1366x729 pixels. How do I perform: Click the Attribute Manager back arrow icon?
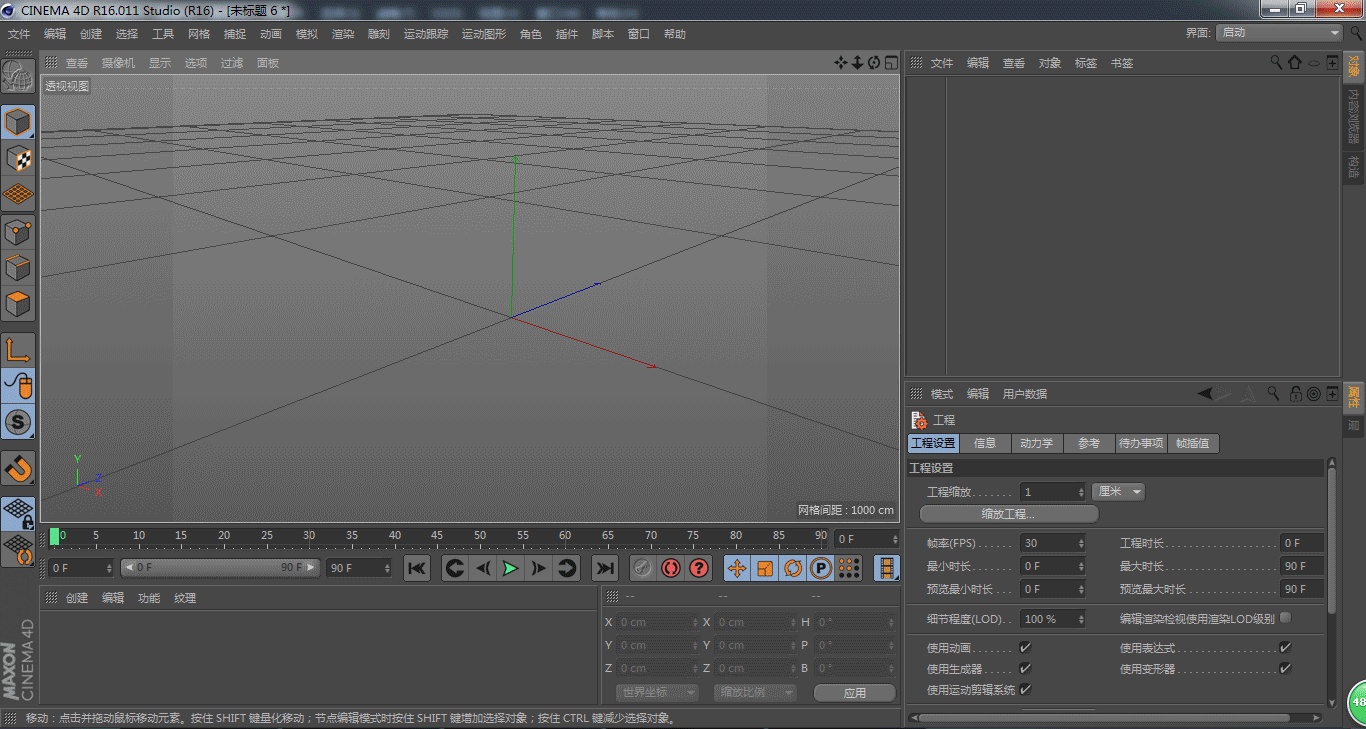pos(1206,394)
